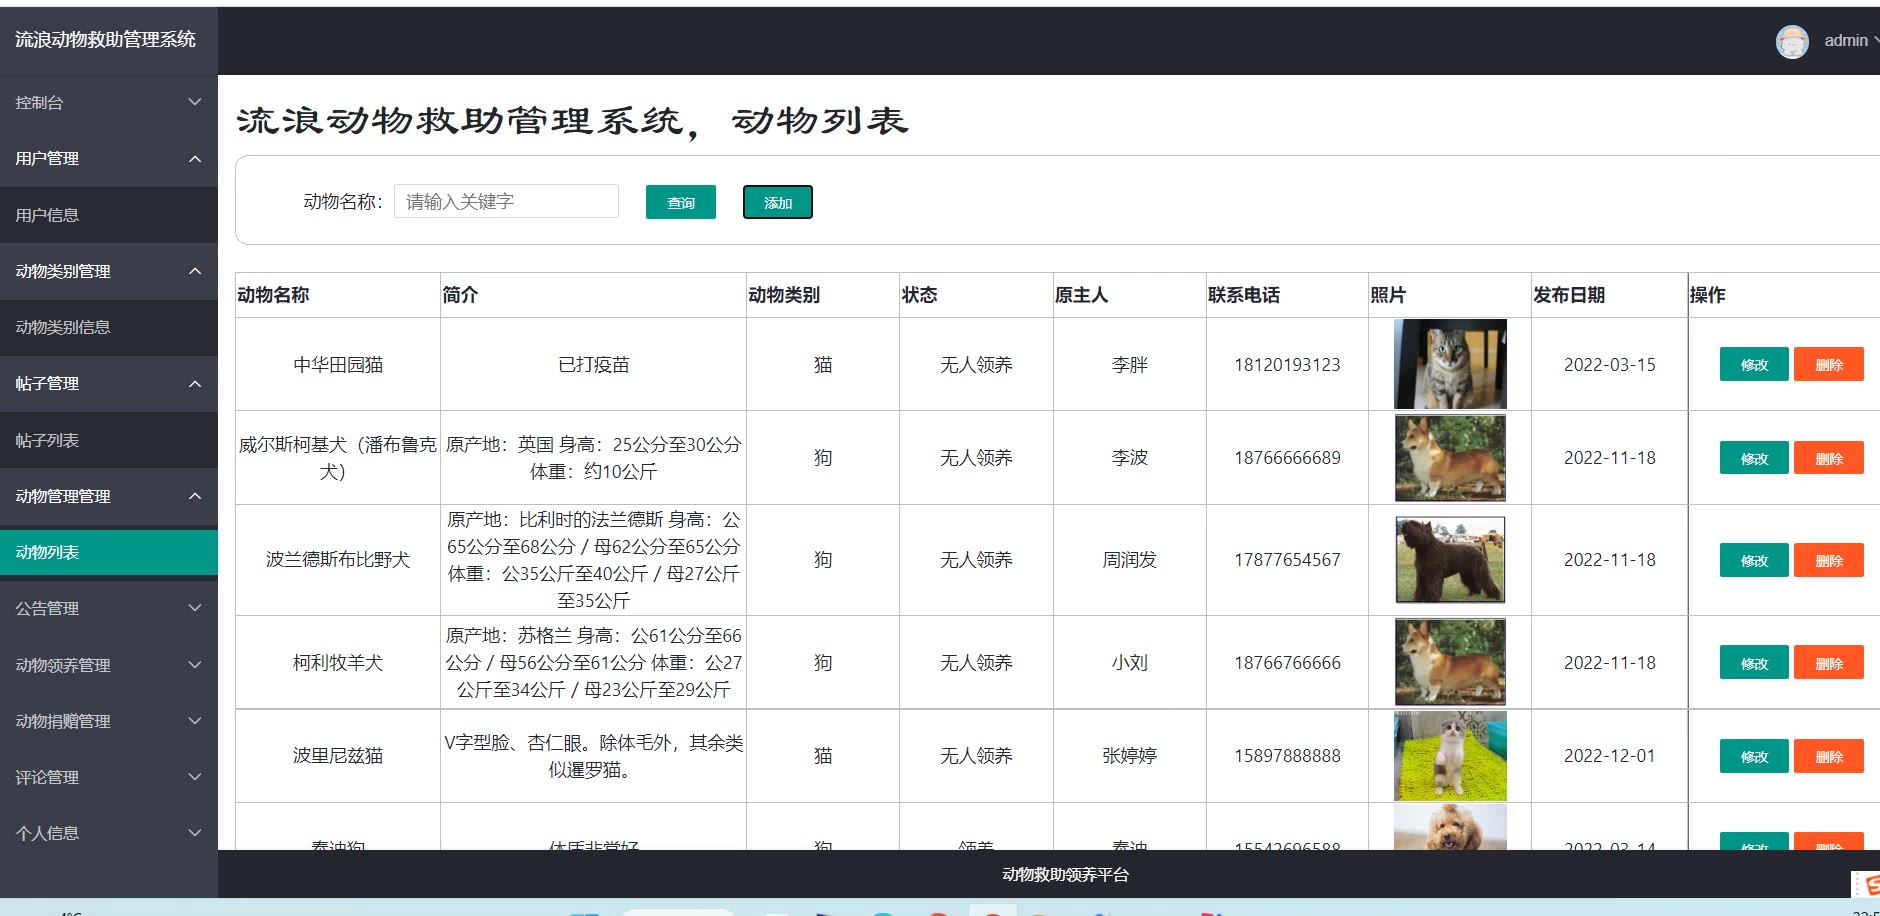
Task: Delete the 柯利牧羊犬 row with 删除
Action: coord(1828,663)
